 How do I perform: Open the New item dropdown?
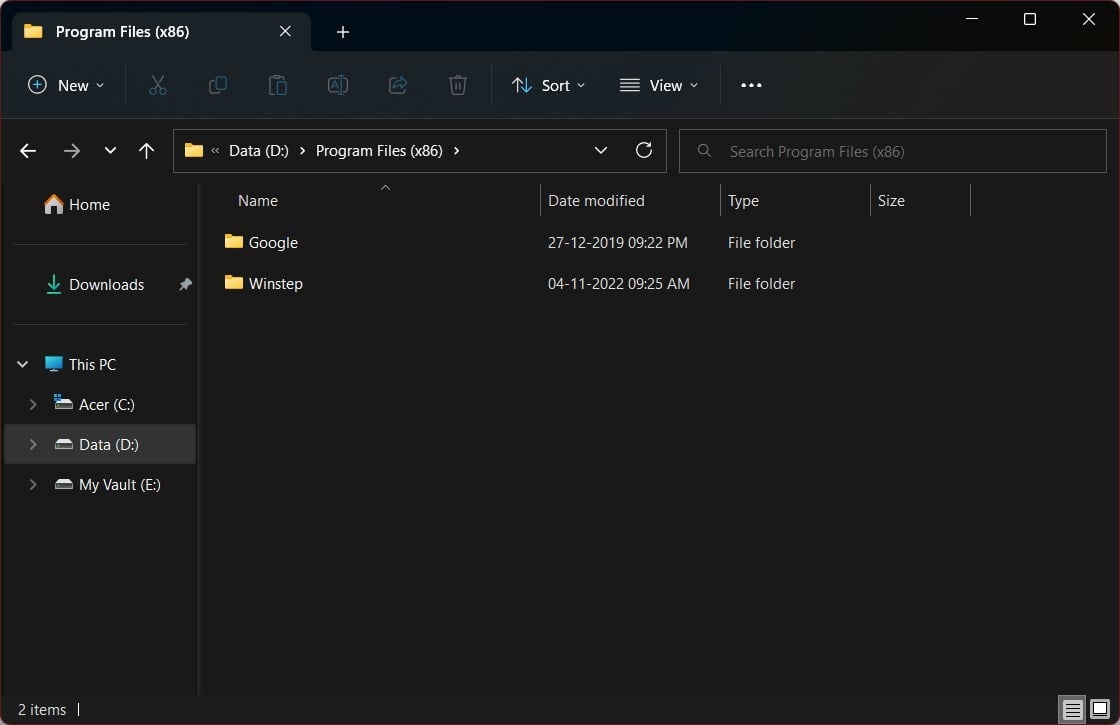[x=66, y=86]
